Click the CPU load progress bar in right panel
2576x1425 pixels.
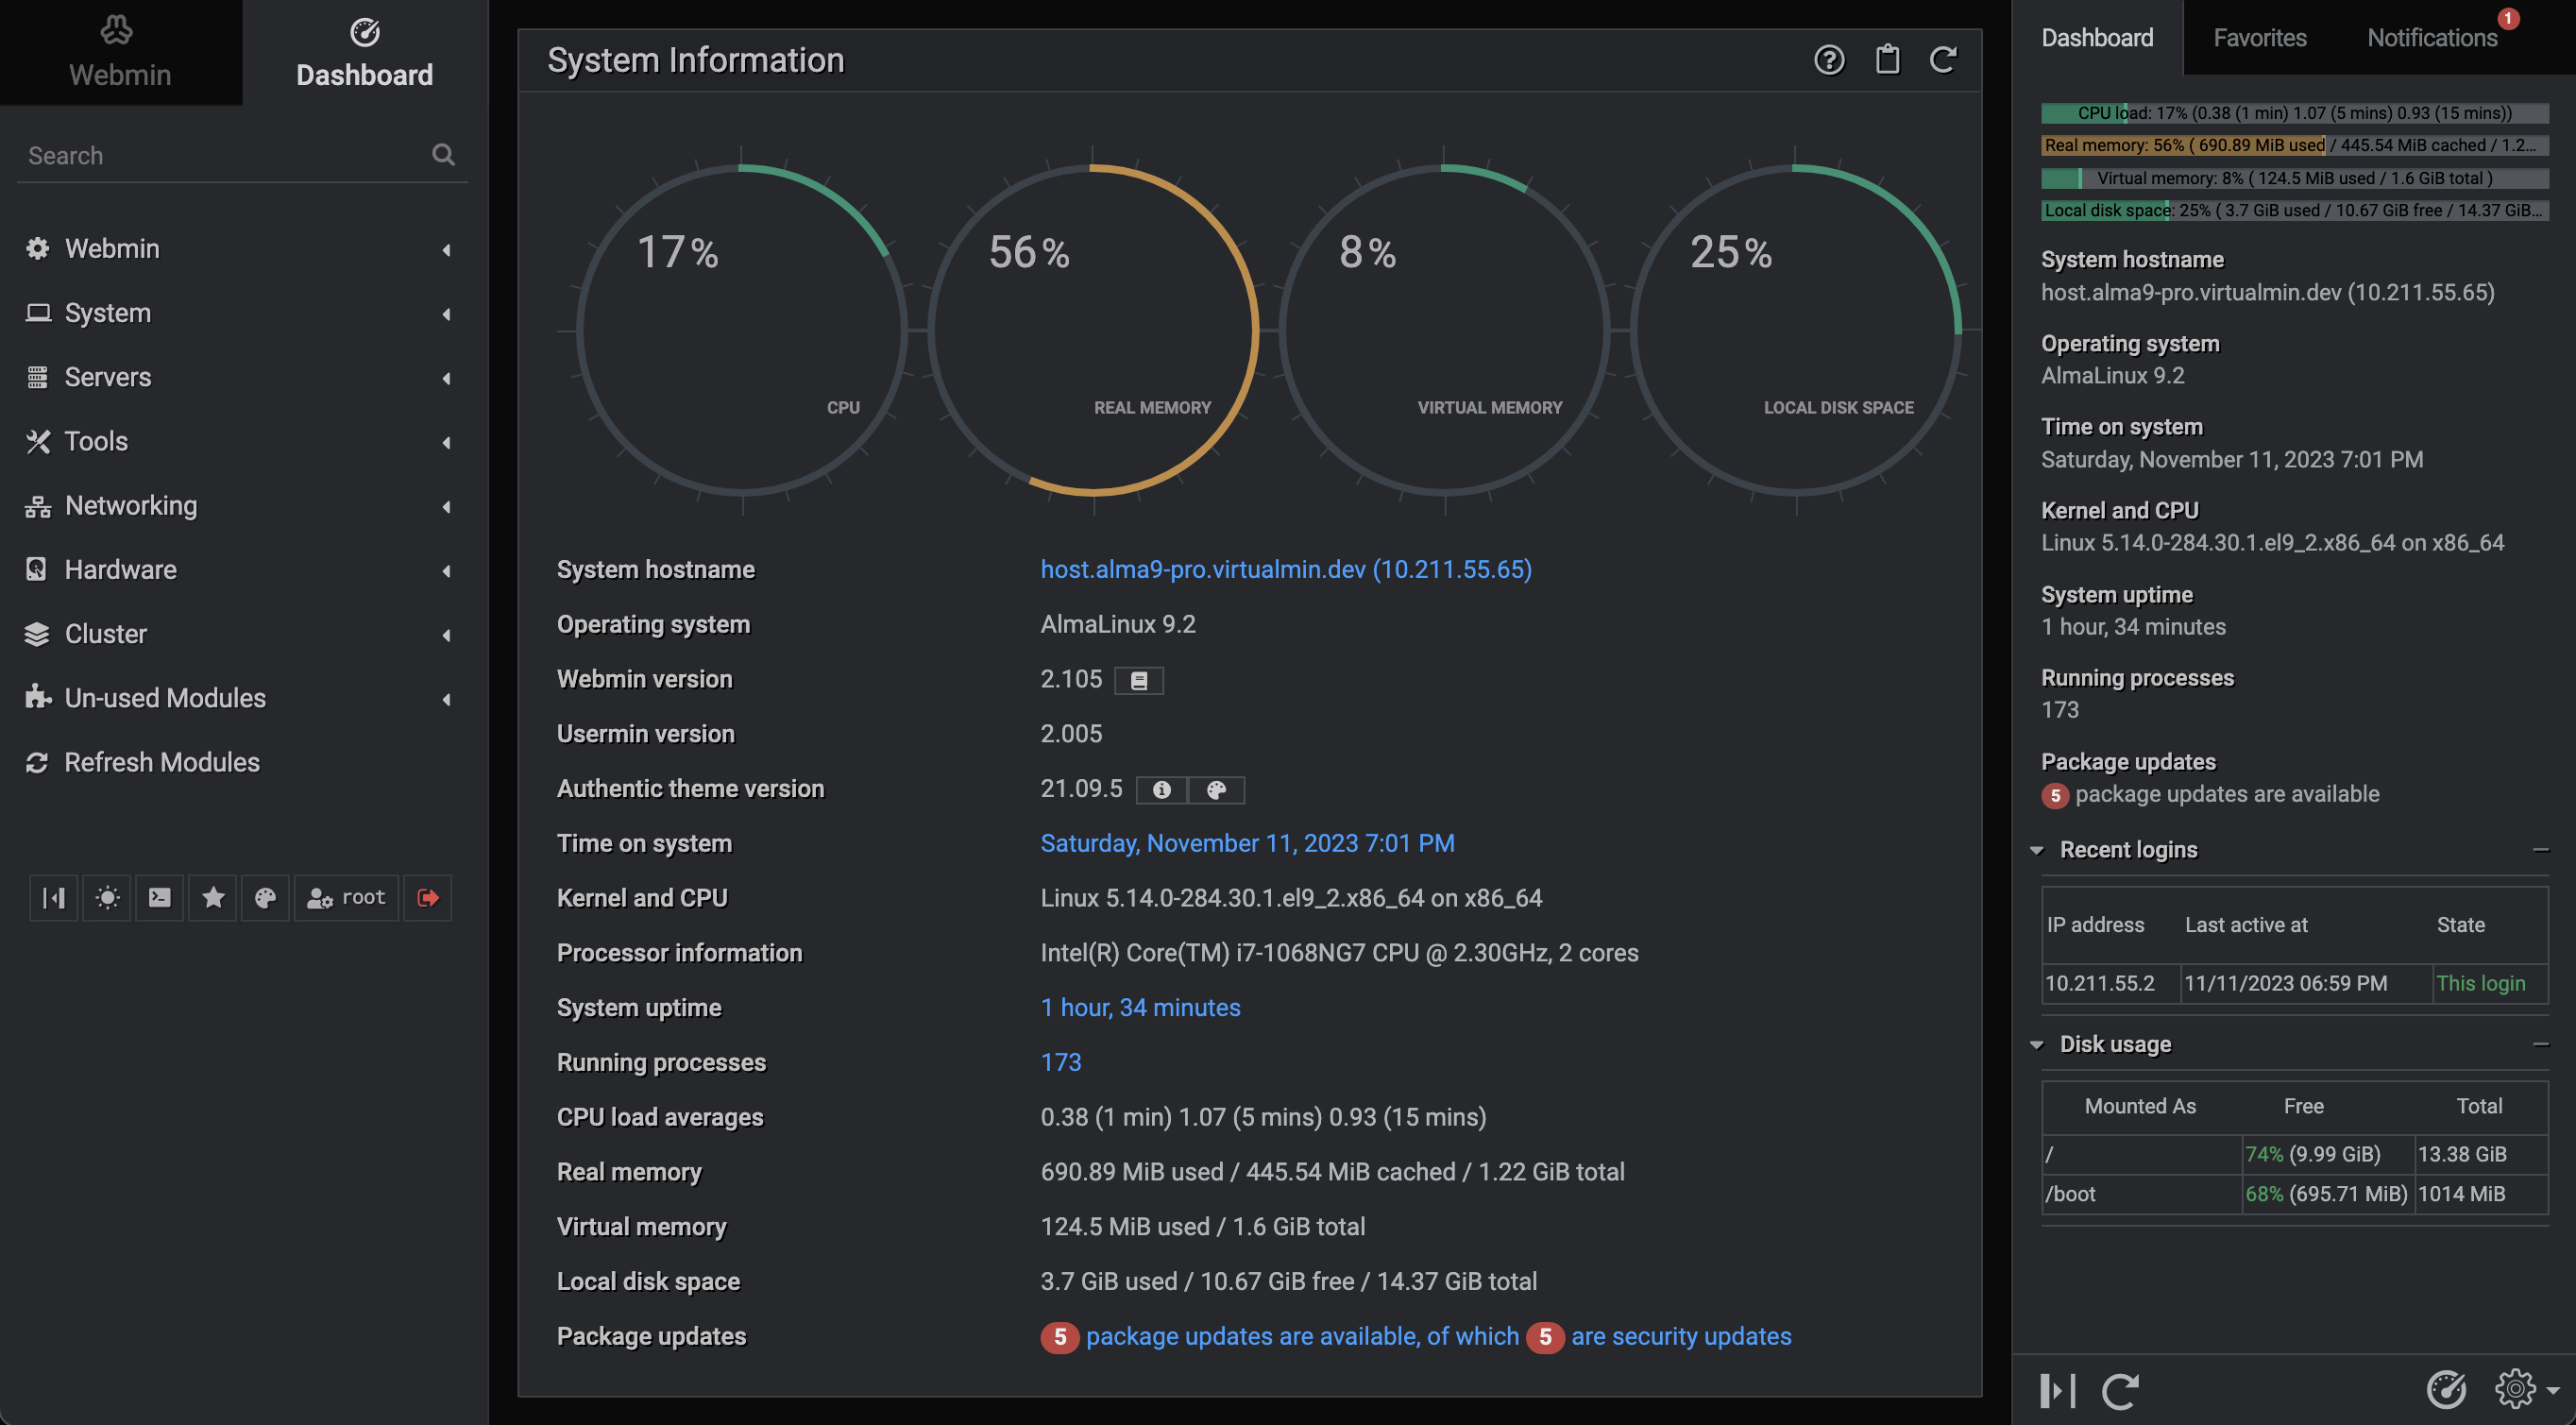pyautogui.click(x=2294, y=113)
